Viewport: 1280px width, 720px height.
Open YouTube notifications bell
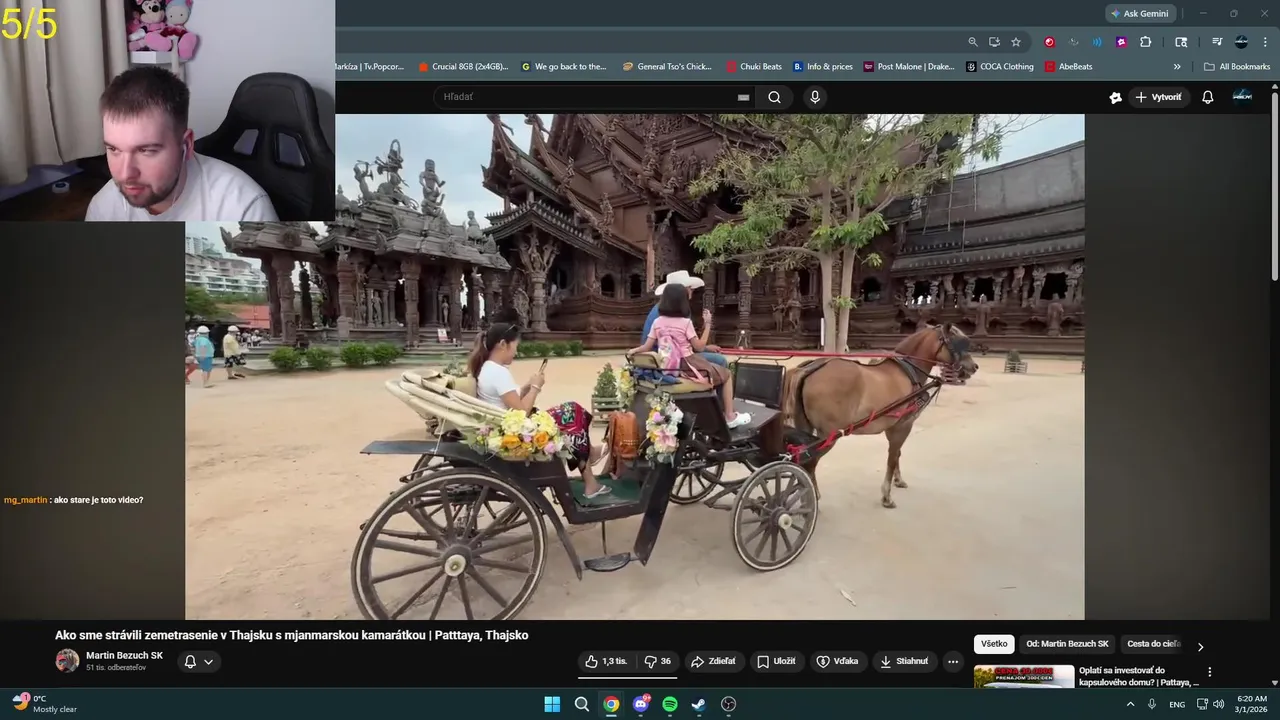click(x=1207, y=97)
